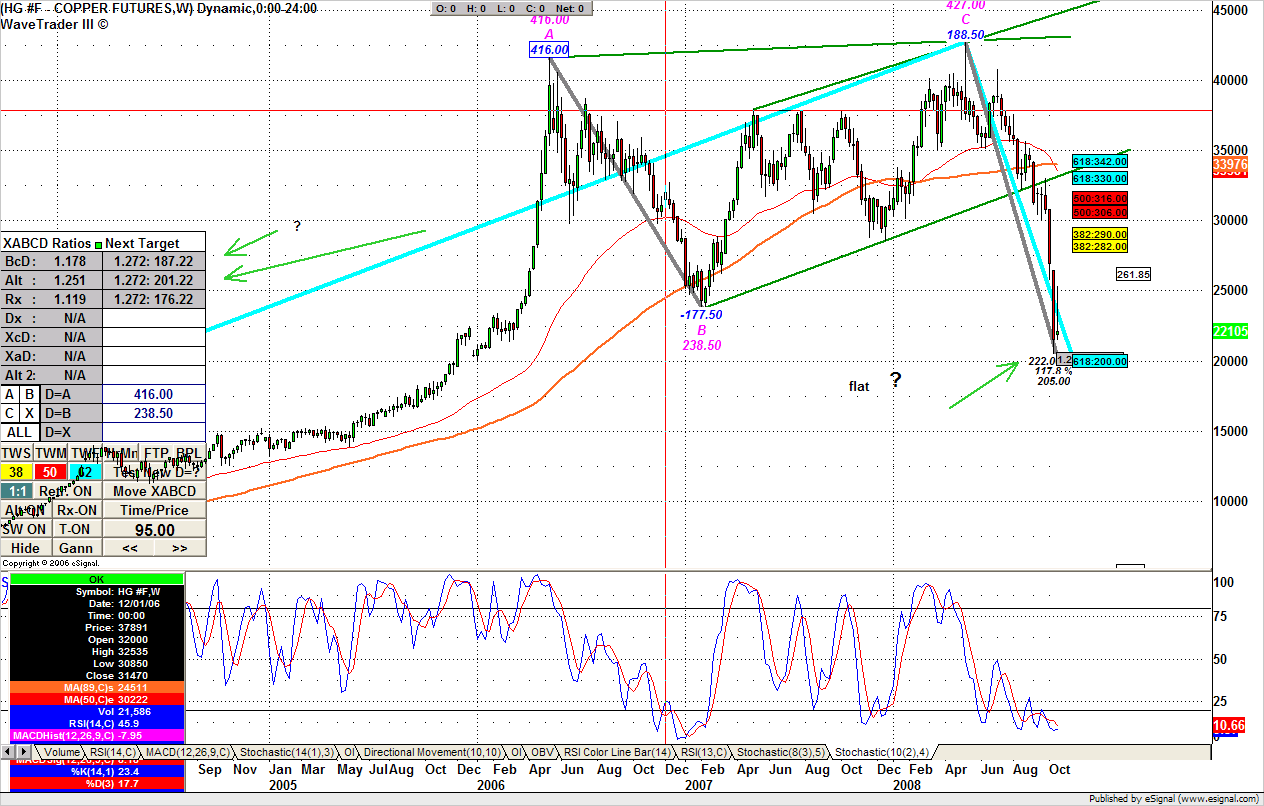Click the Move XABCD button
This screenshot has height=806, width=1264.
click(155, 491)
